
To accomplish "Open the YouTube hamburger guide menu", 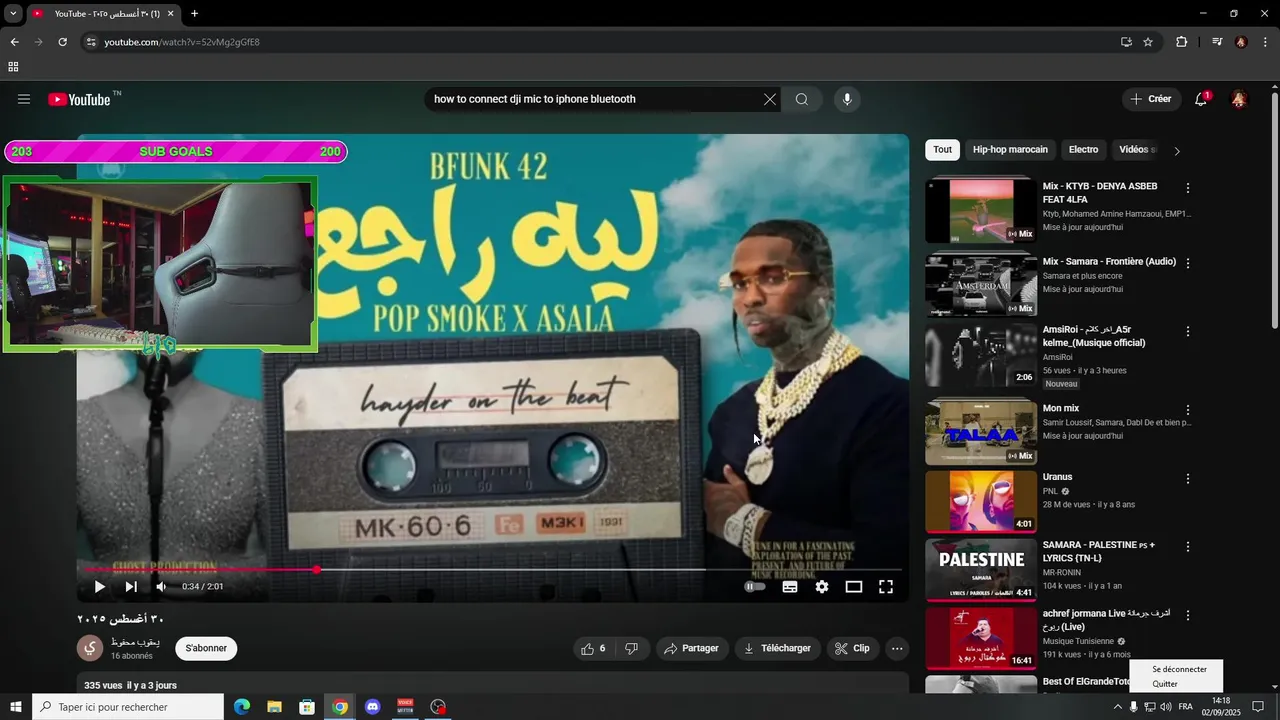I will click(24, 99).
